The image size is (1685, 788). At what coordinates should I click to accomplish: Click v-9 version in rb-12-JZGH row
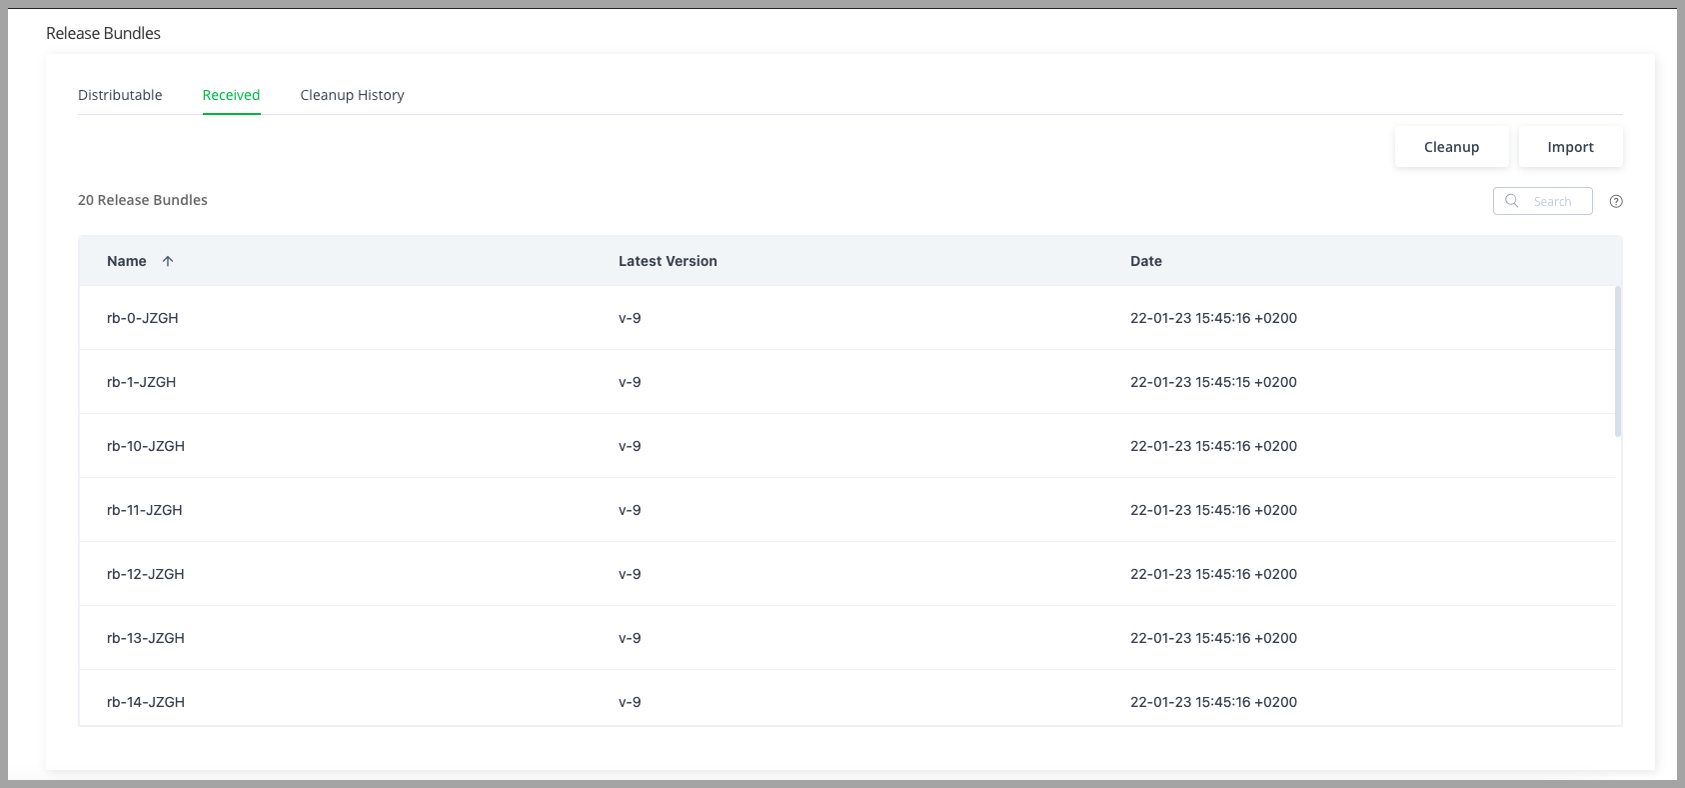(630, 574)
